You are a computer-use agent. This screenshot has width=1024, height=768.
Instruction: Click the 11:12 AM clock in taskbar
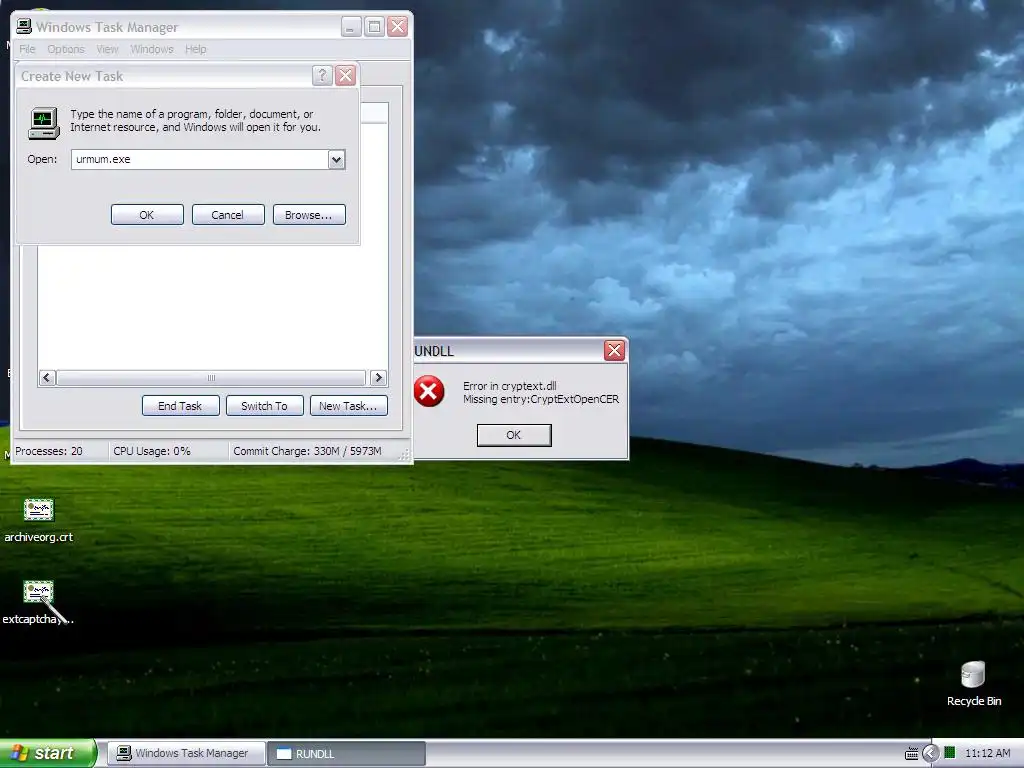[x=987, y=753]
